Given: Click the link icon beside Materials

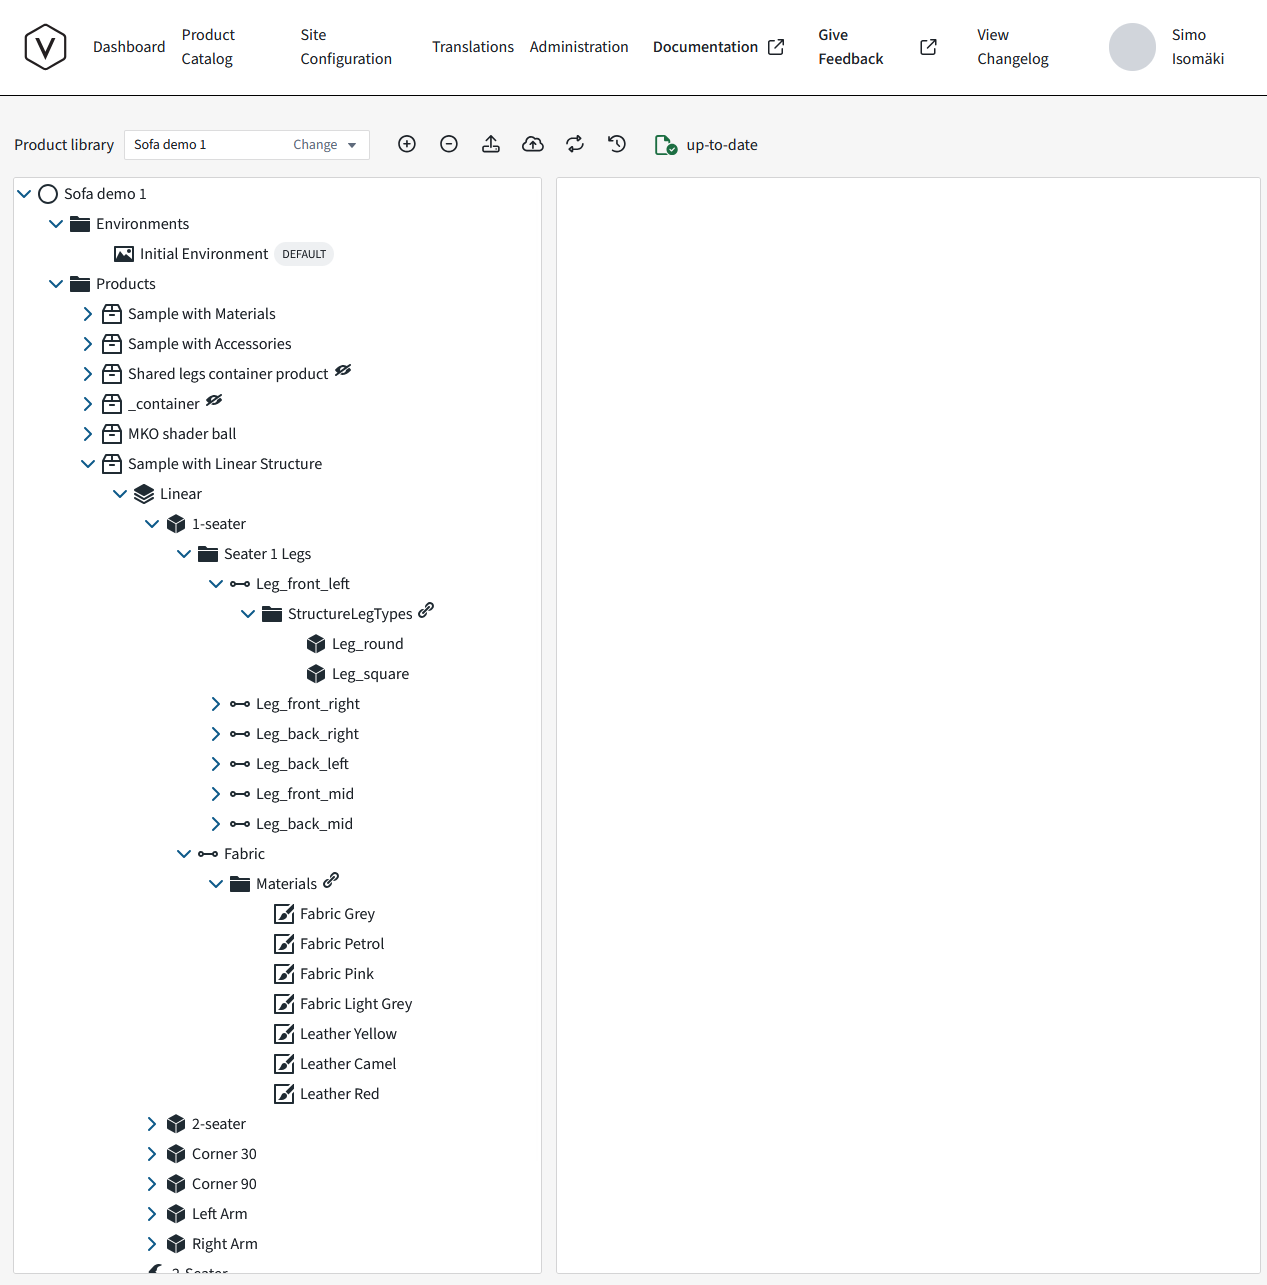Looking at the screenshot, I should coord(331,879).
